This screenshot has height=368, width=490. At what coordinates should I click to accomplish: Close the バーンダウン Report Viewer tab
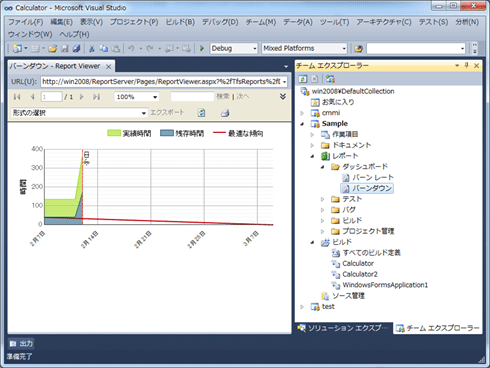(x=108, y=67)
